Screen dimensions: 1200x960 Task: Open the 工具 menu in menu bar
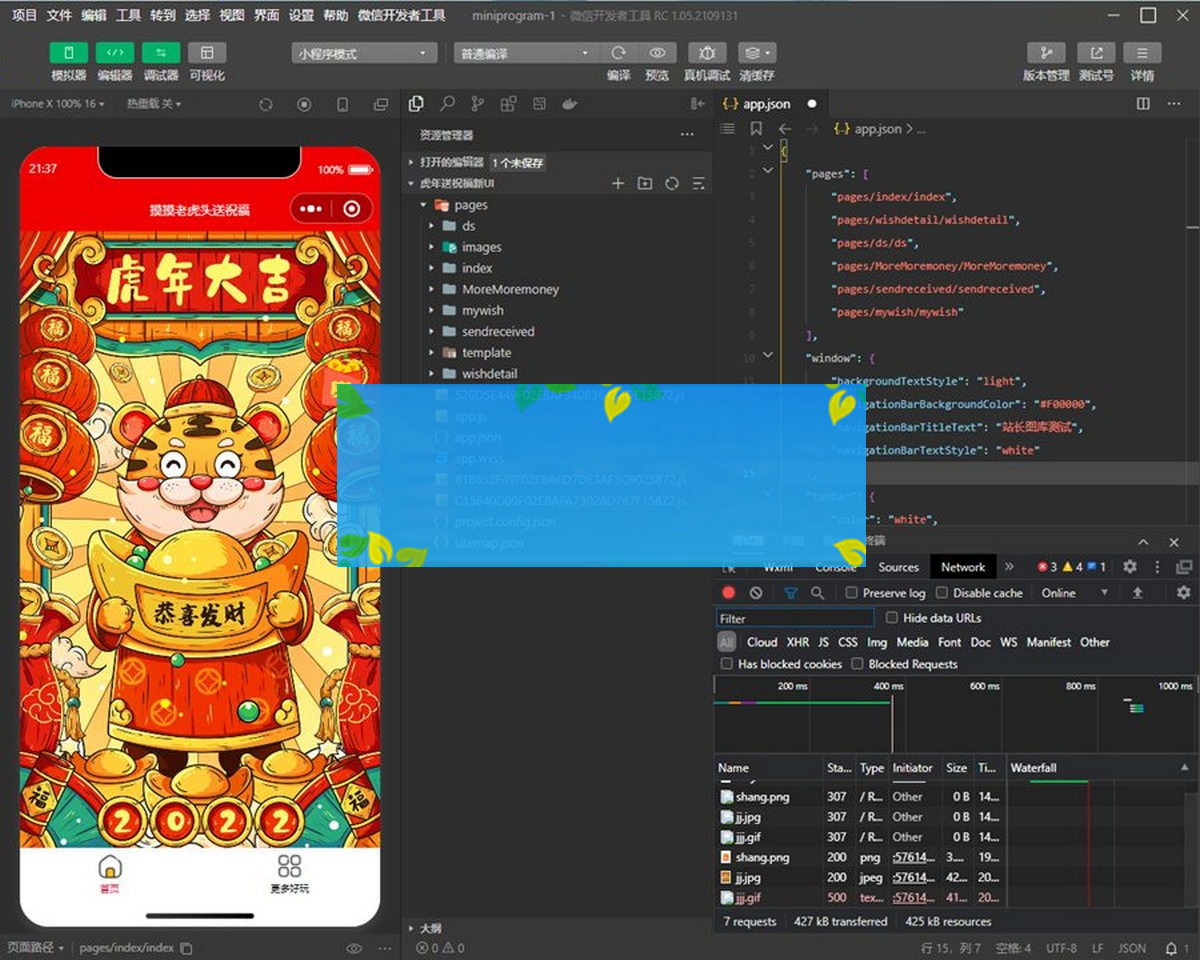(128, 15)
